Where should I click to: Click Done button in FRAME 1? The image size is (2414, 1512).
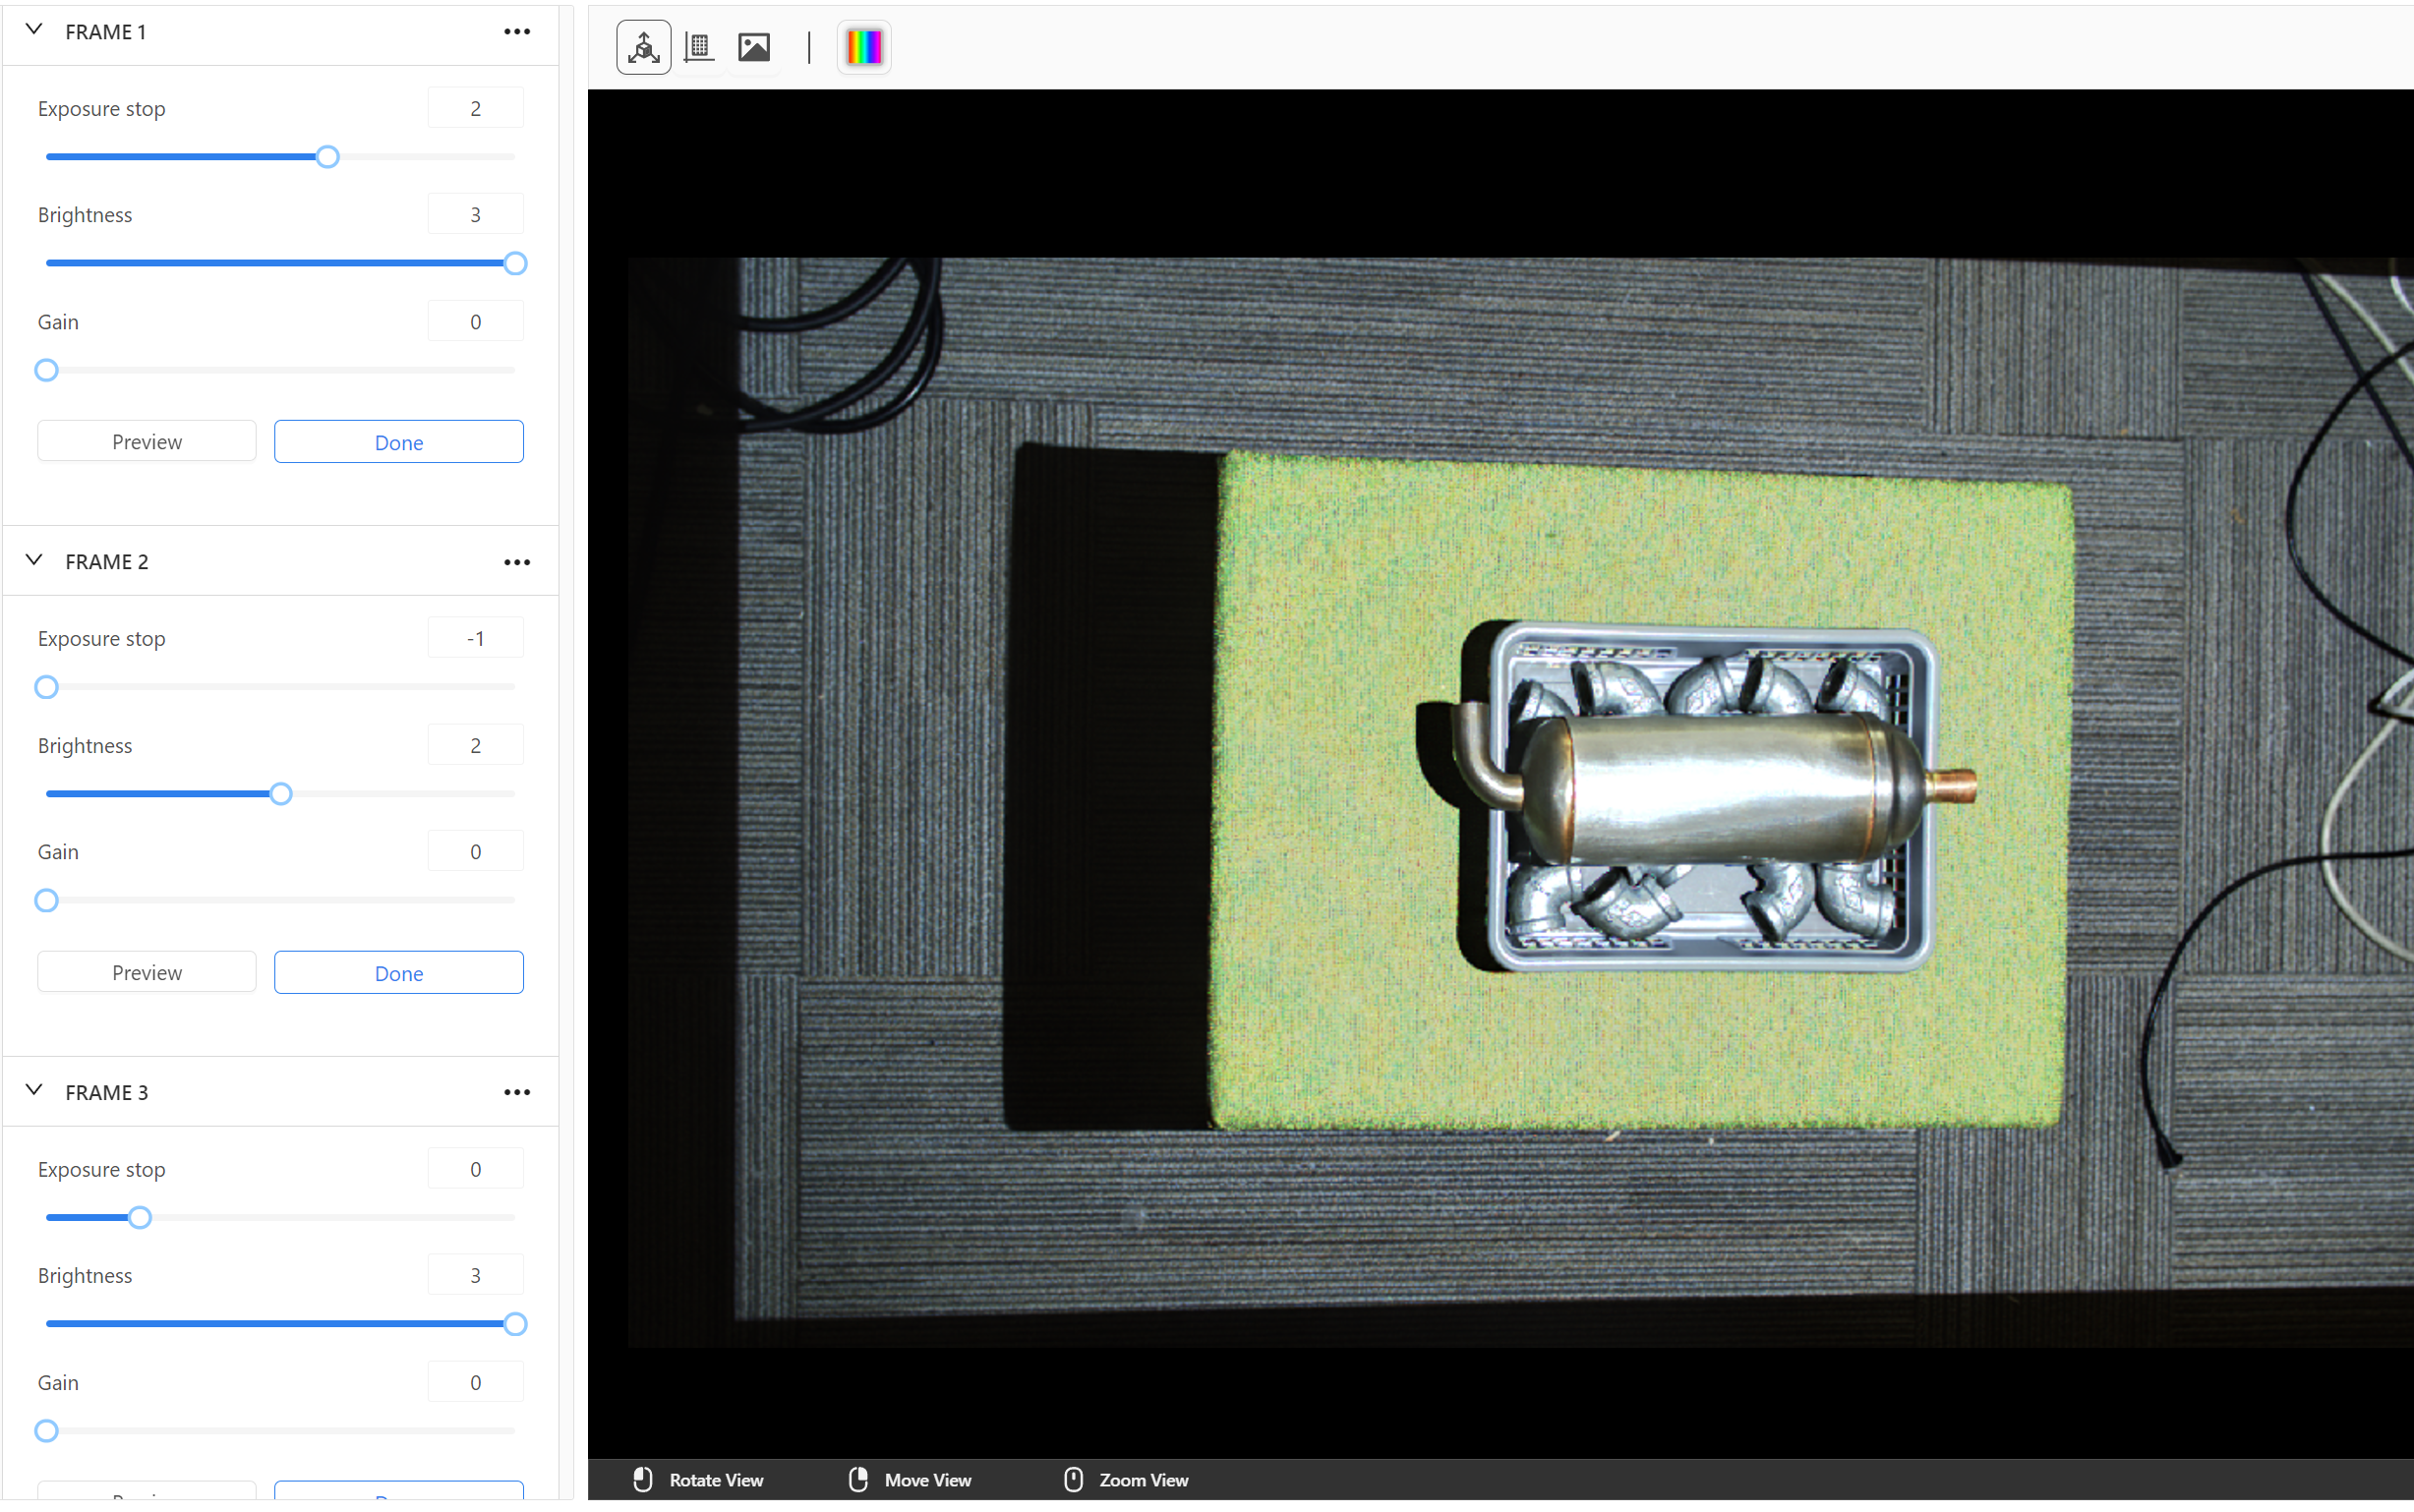coord(399,440)
